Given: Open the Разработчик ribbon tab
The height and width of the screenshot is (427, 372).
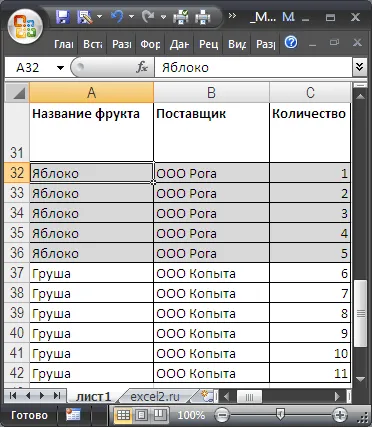Looking at the screenshot, I should pos(266,44).
